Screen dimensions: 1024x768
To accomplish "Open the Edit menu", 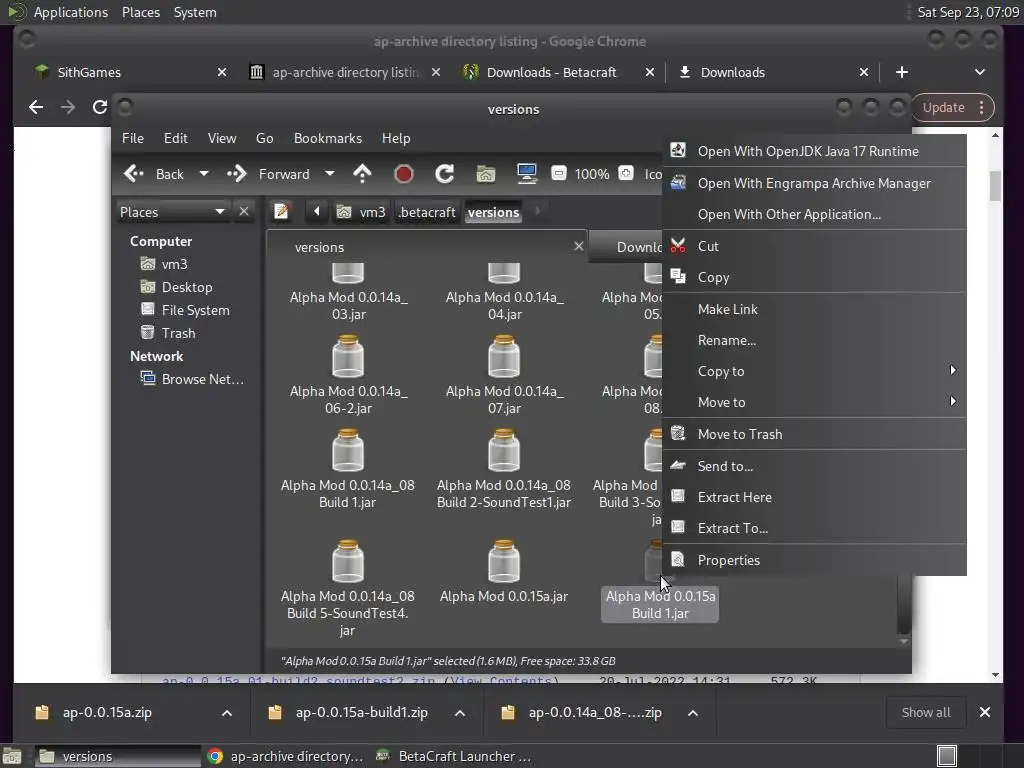I will tap(176, 138).
